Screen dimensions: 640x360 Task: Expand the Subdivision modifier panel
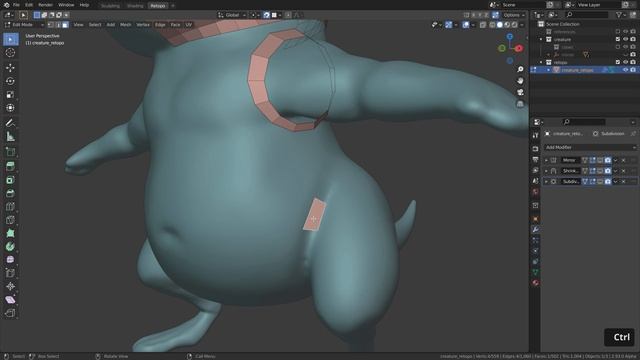[x=547, y=181]
